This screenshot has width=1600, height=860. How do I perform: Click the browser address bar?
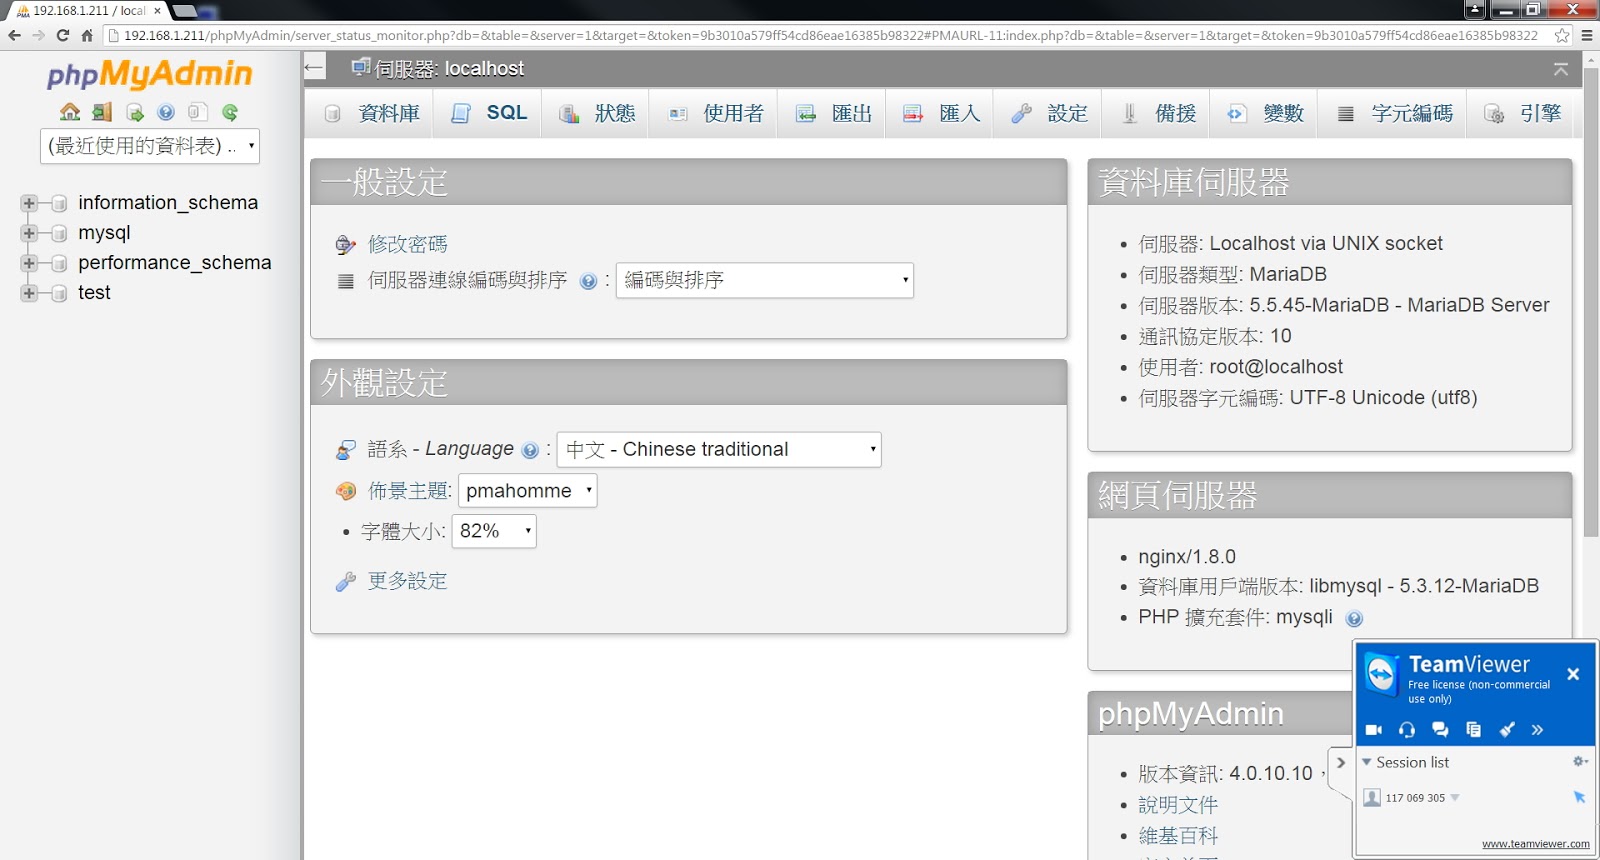point(830,35)
